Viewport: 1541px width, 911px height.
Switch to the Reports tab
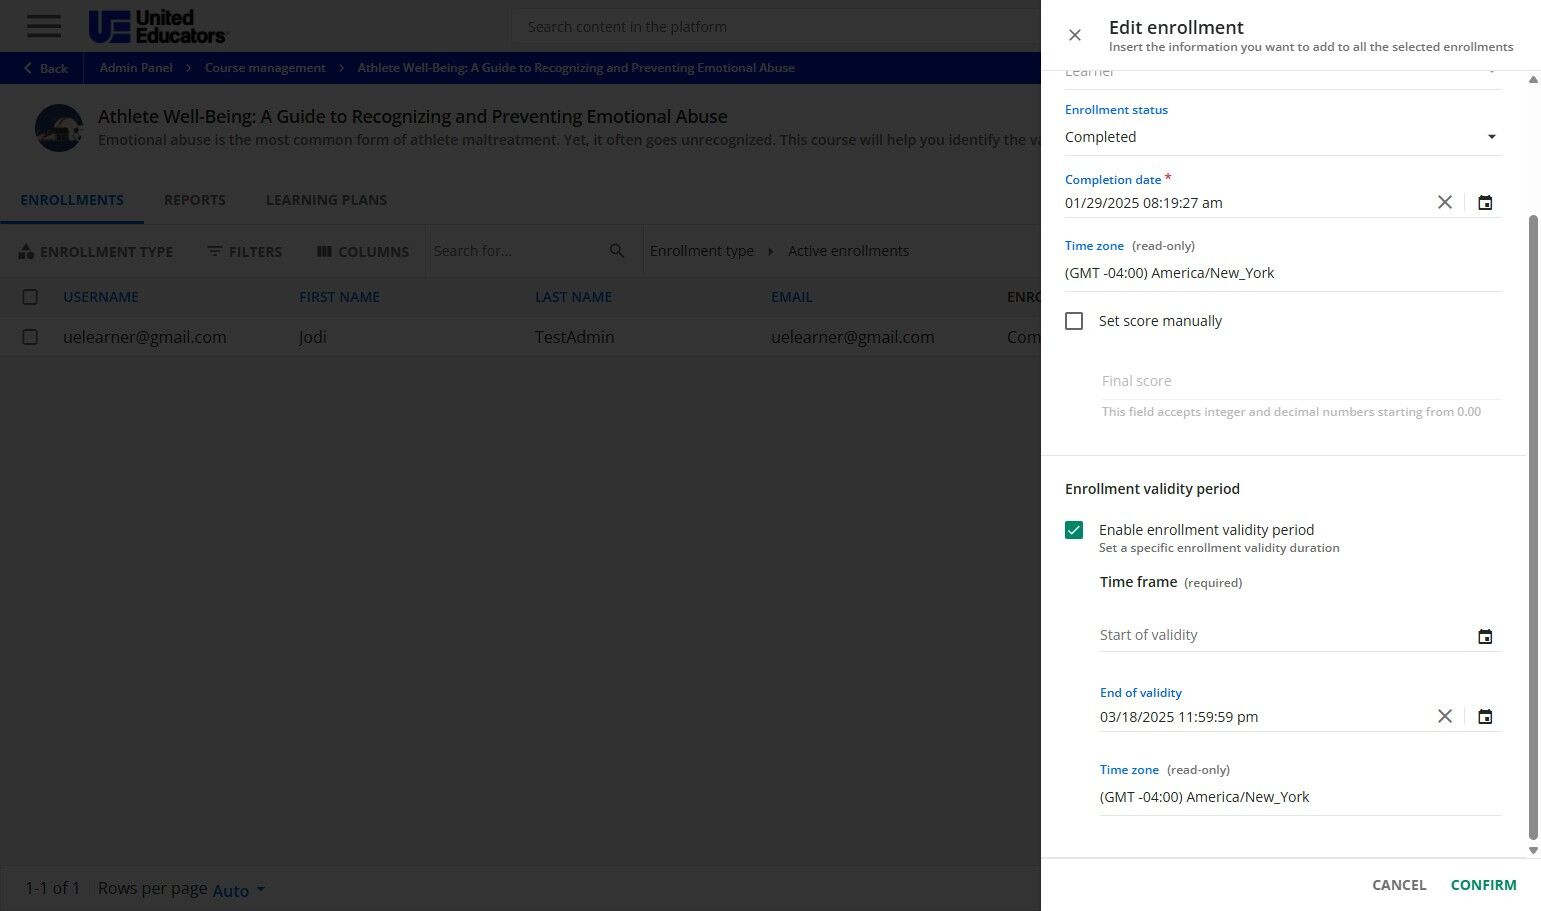coord(195,200)
